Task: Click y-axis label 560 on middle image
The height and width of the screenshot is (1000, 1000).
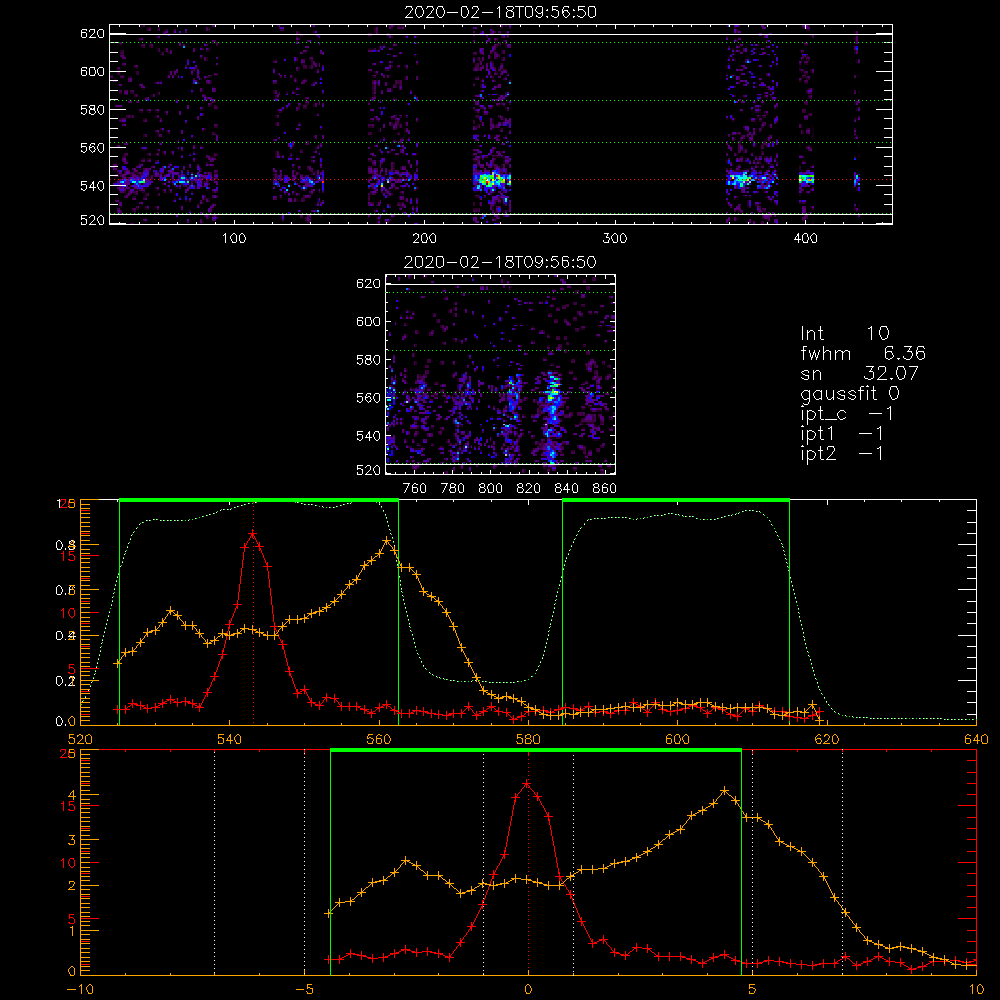Action: coord(368,397)
